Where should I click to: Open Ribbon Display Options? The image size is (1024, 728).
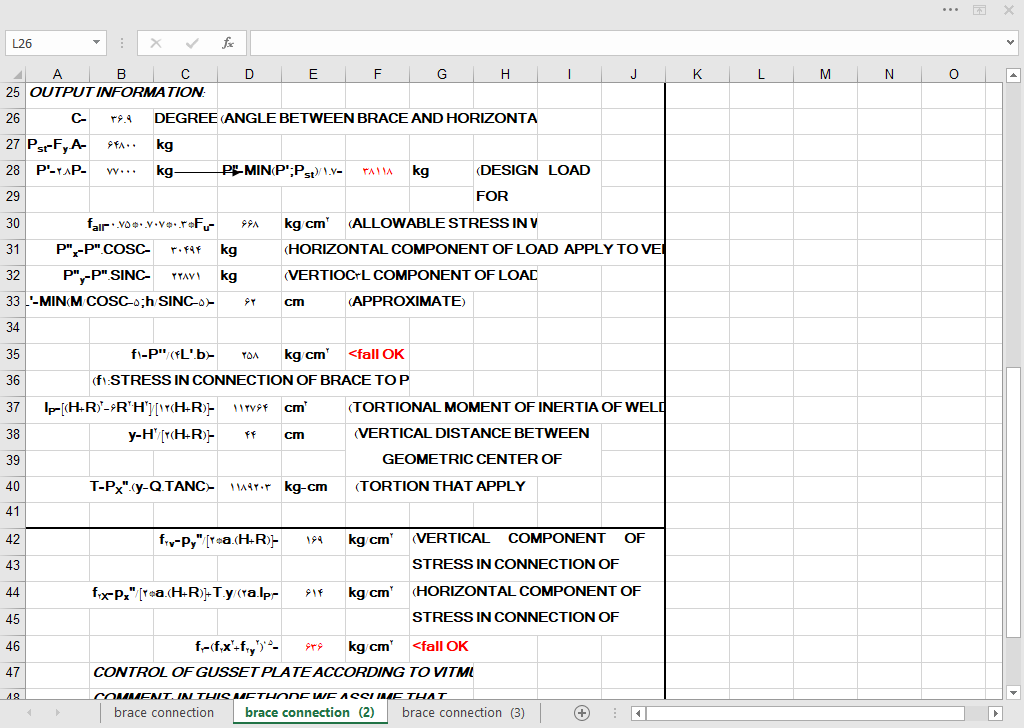[980, 10]
